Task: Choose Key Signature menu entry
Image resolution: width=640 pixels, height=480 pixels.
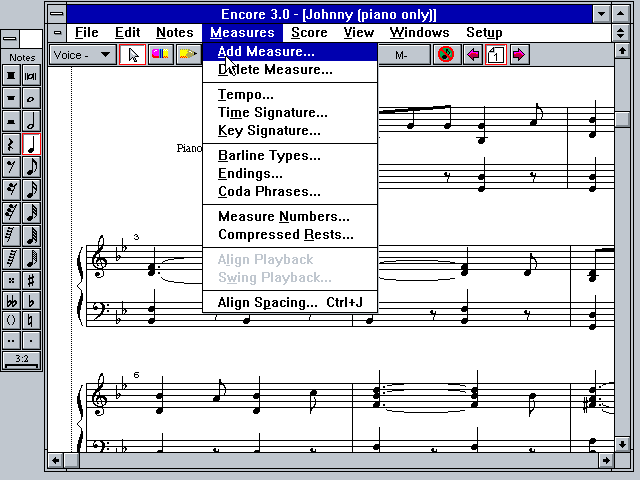Action: (269, 130)
